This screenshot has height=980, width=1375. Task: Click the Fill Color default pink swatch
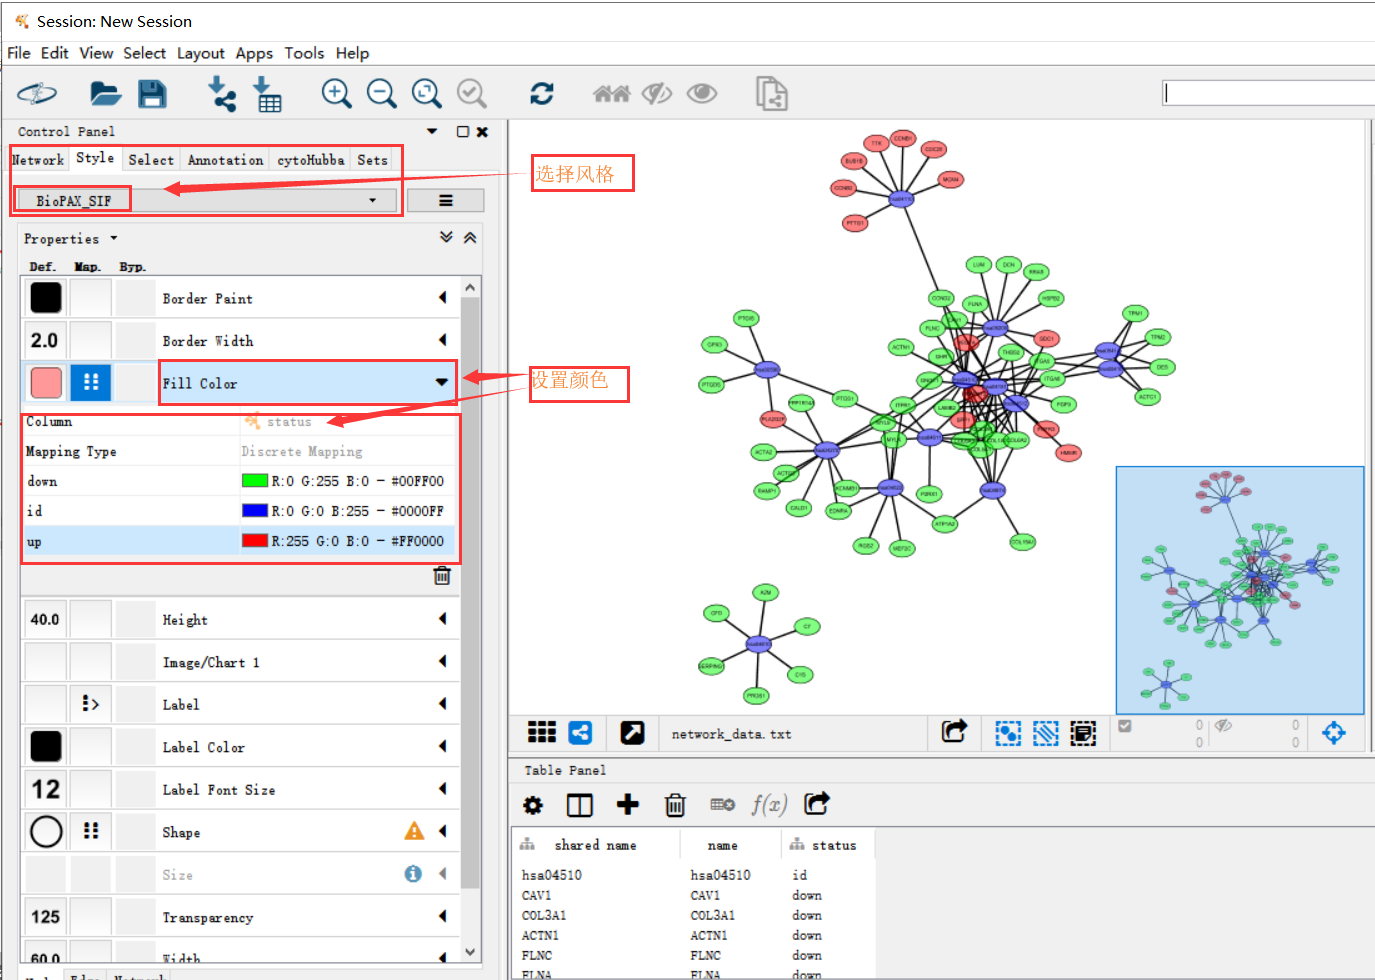click(46, 382)
